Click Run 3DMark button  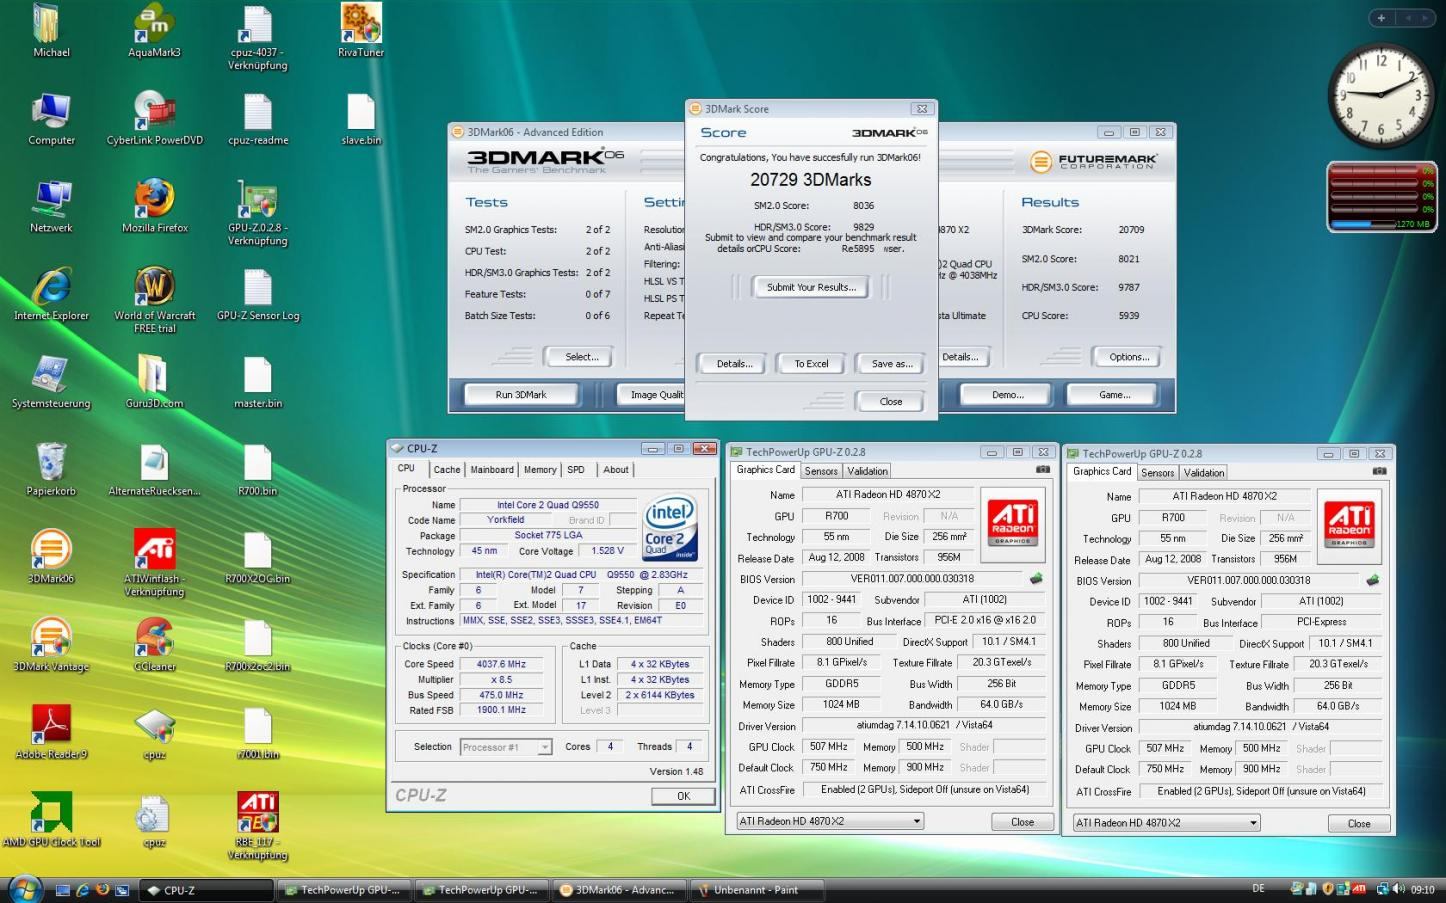[521, 395]
